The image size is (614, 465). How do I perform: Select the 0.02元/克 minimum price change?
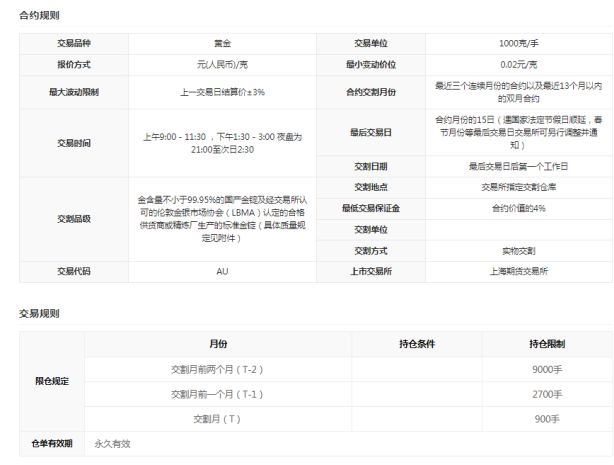[x=520, y=65]
